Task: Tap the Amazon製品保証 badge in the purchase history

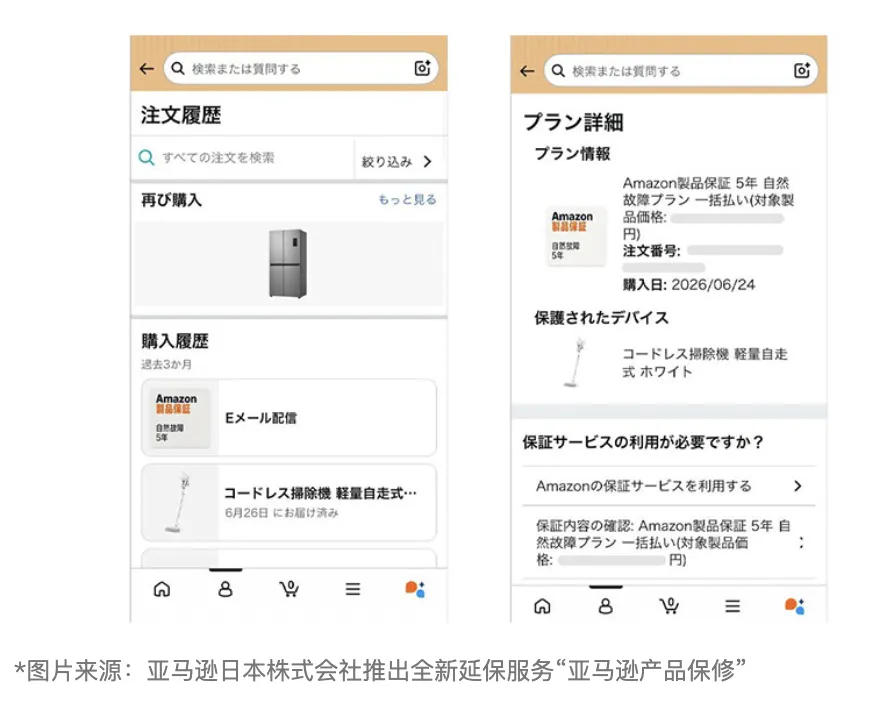Action: point(179,418)
